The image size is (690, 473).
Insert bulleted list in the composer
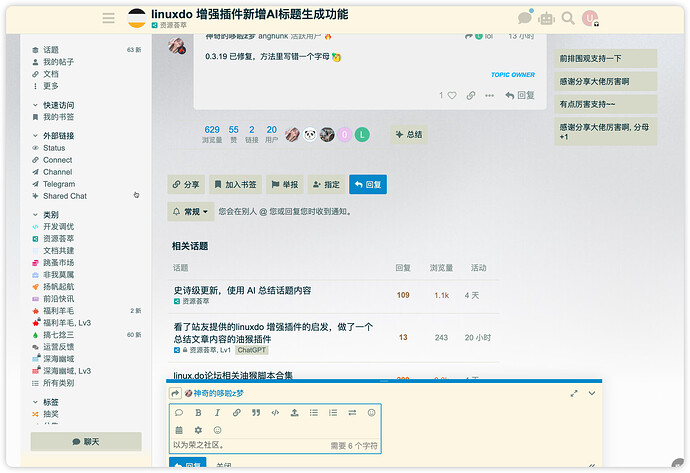tap(314, 413)
